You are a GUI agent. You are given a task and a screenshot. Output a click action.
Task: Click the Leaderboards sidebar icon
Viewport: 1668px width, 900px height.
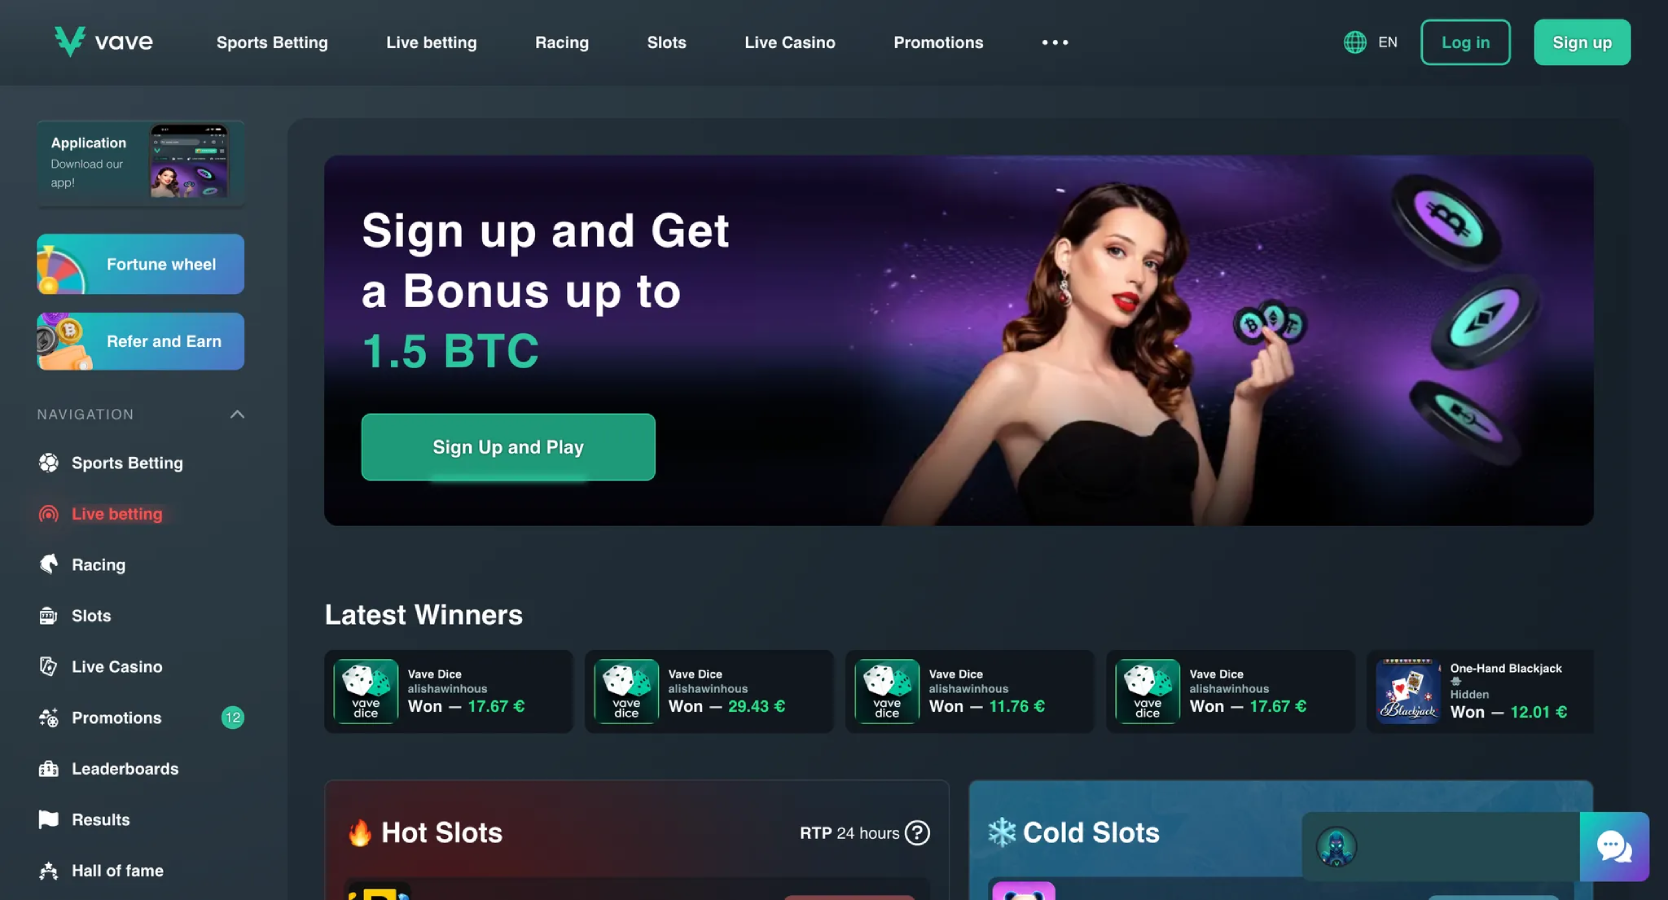coord(48,769)
